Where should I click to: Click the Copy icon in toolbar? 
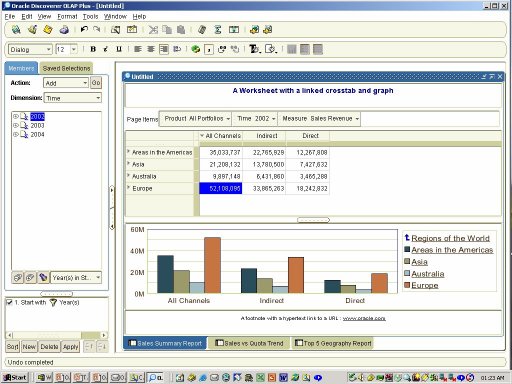[167, 30]
